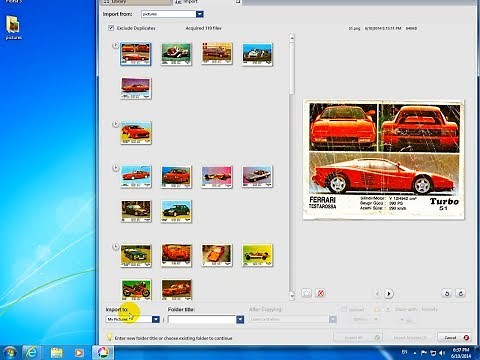Expand the Folder title dropdown arrow
Screen dimensions: 480x360
click(240, 319)
